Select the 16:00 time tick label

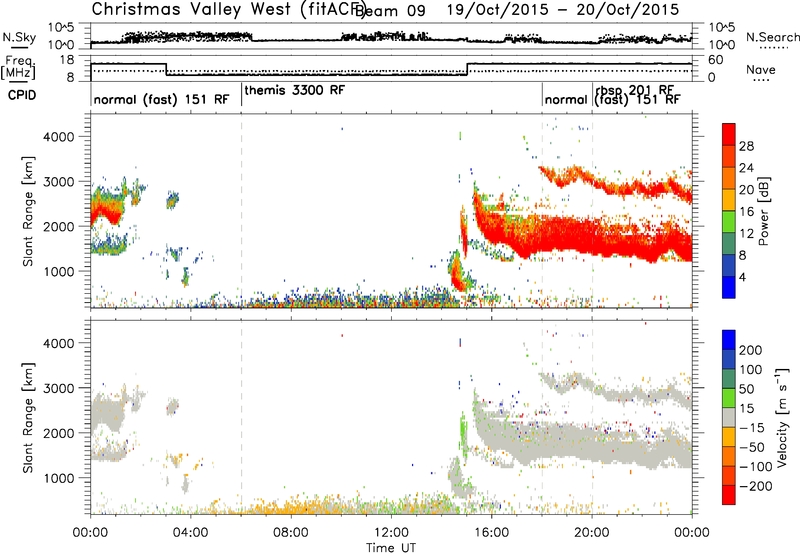[491, 533]
